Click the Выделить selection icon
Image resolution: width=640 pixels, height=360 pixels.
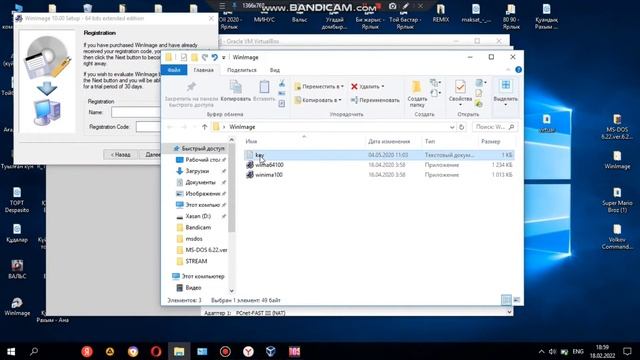coord(506,85)
